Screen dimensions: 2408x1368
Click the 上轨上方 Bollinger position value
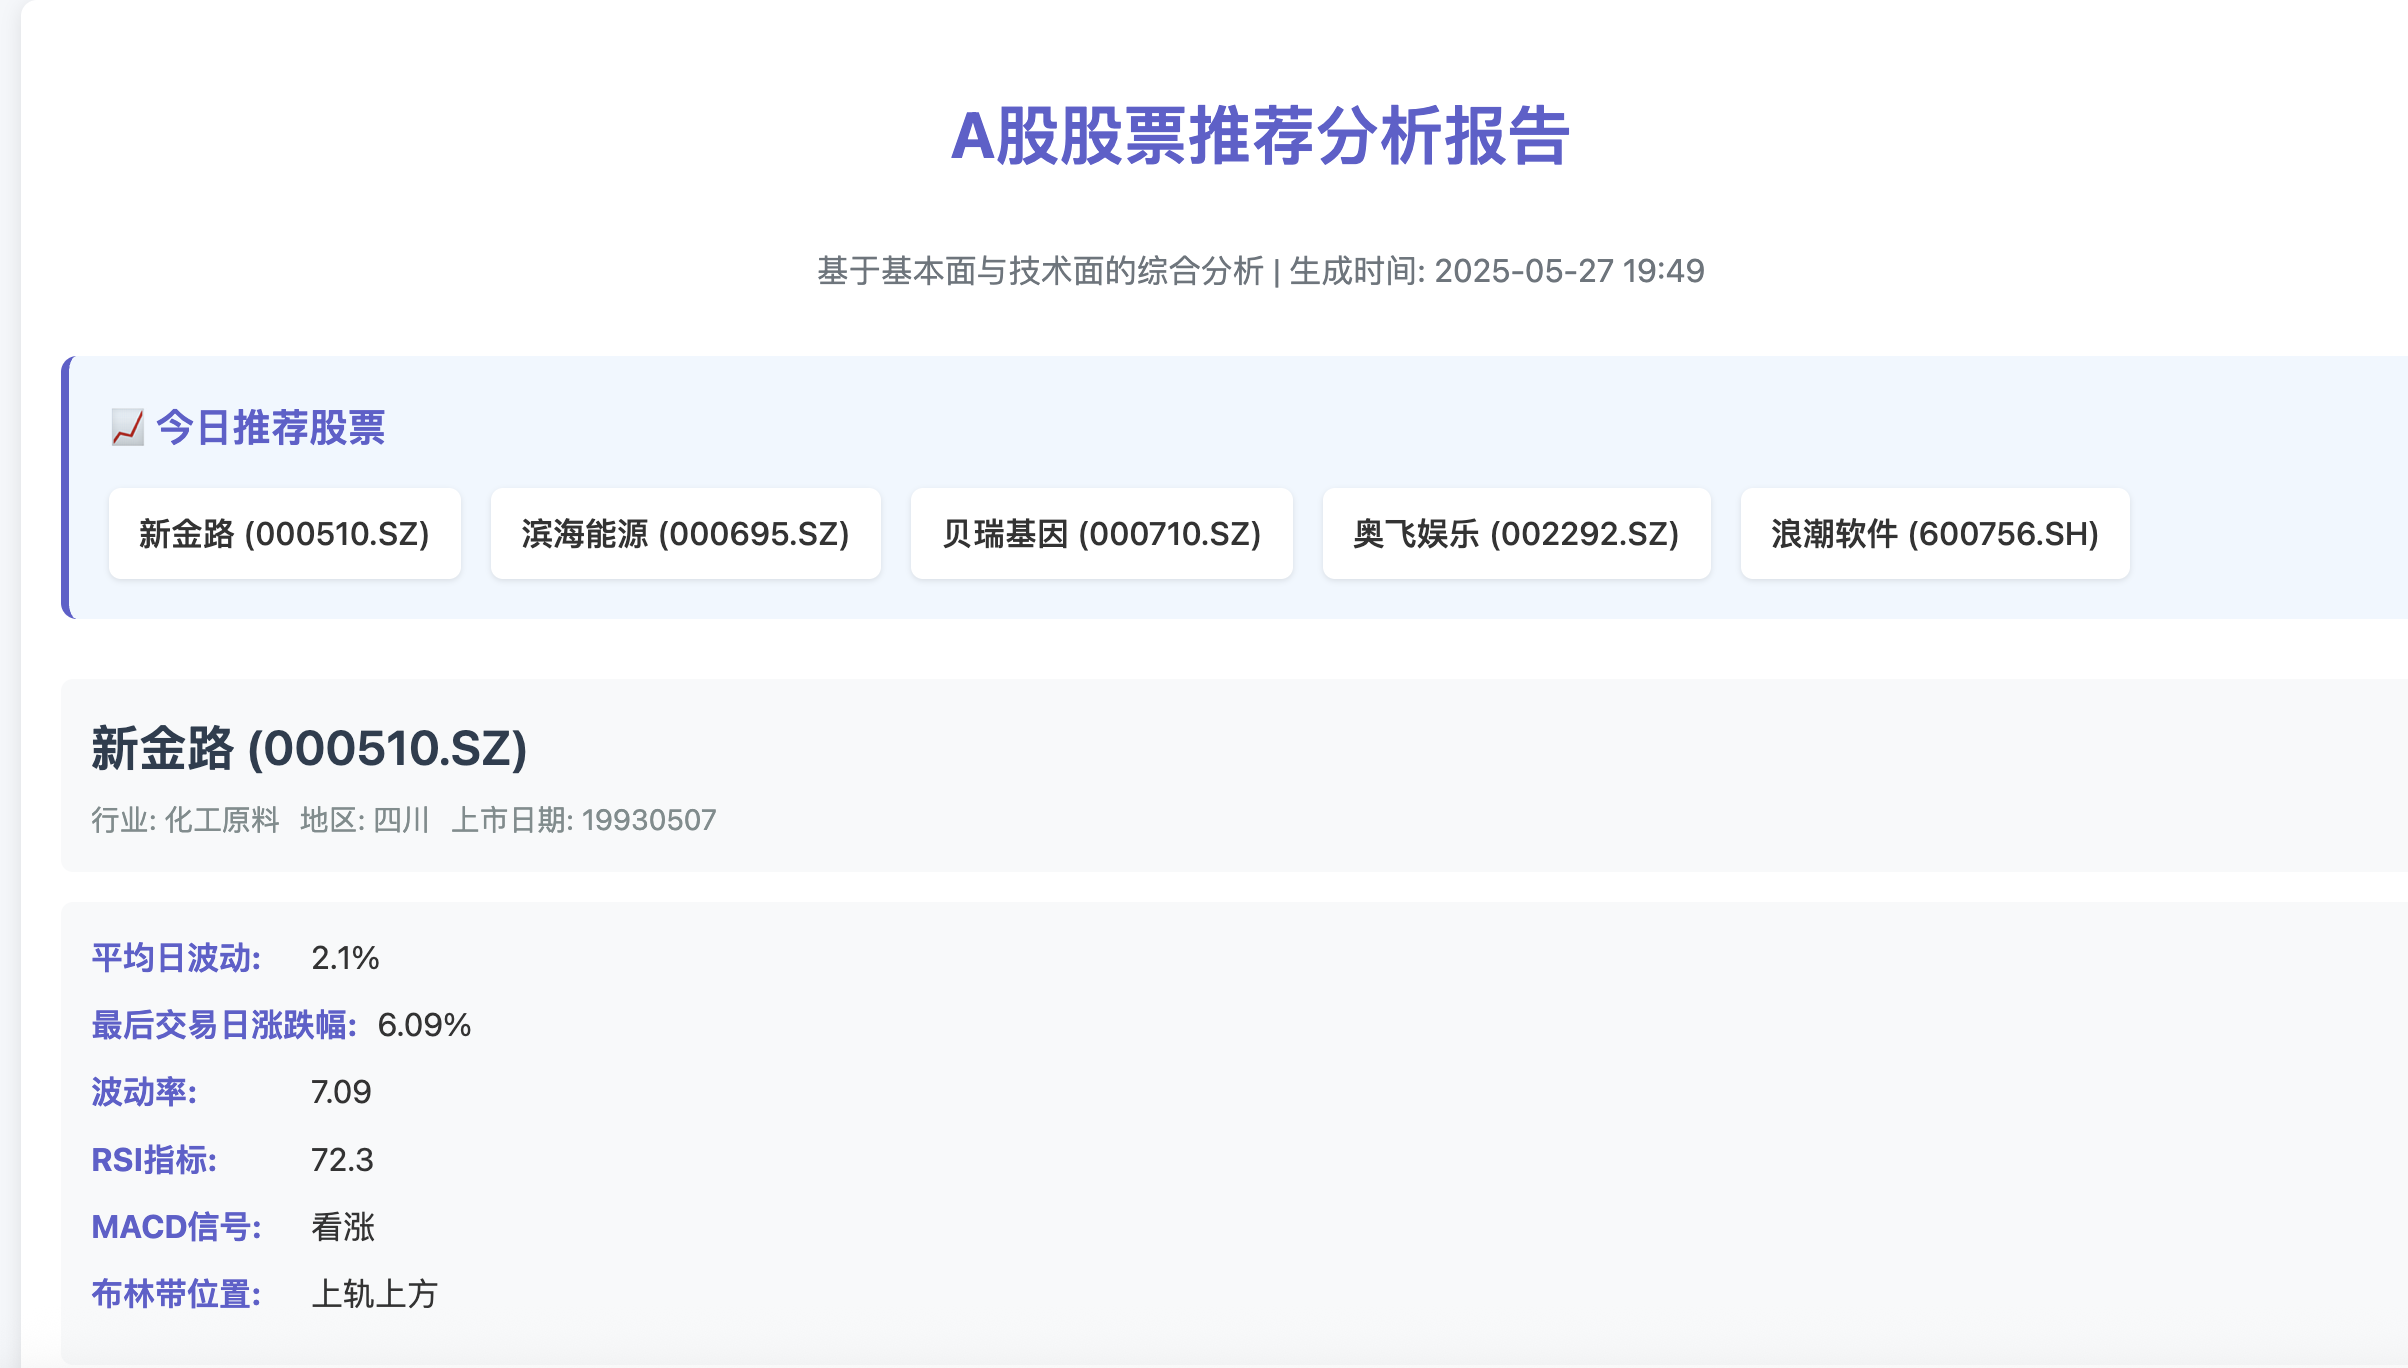click(375, 1294)
